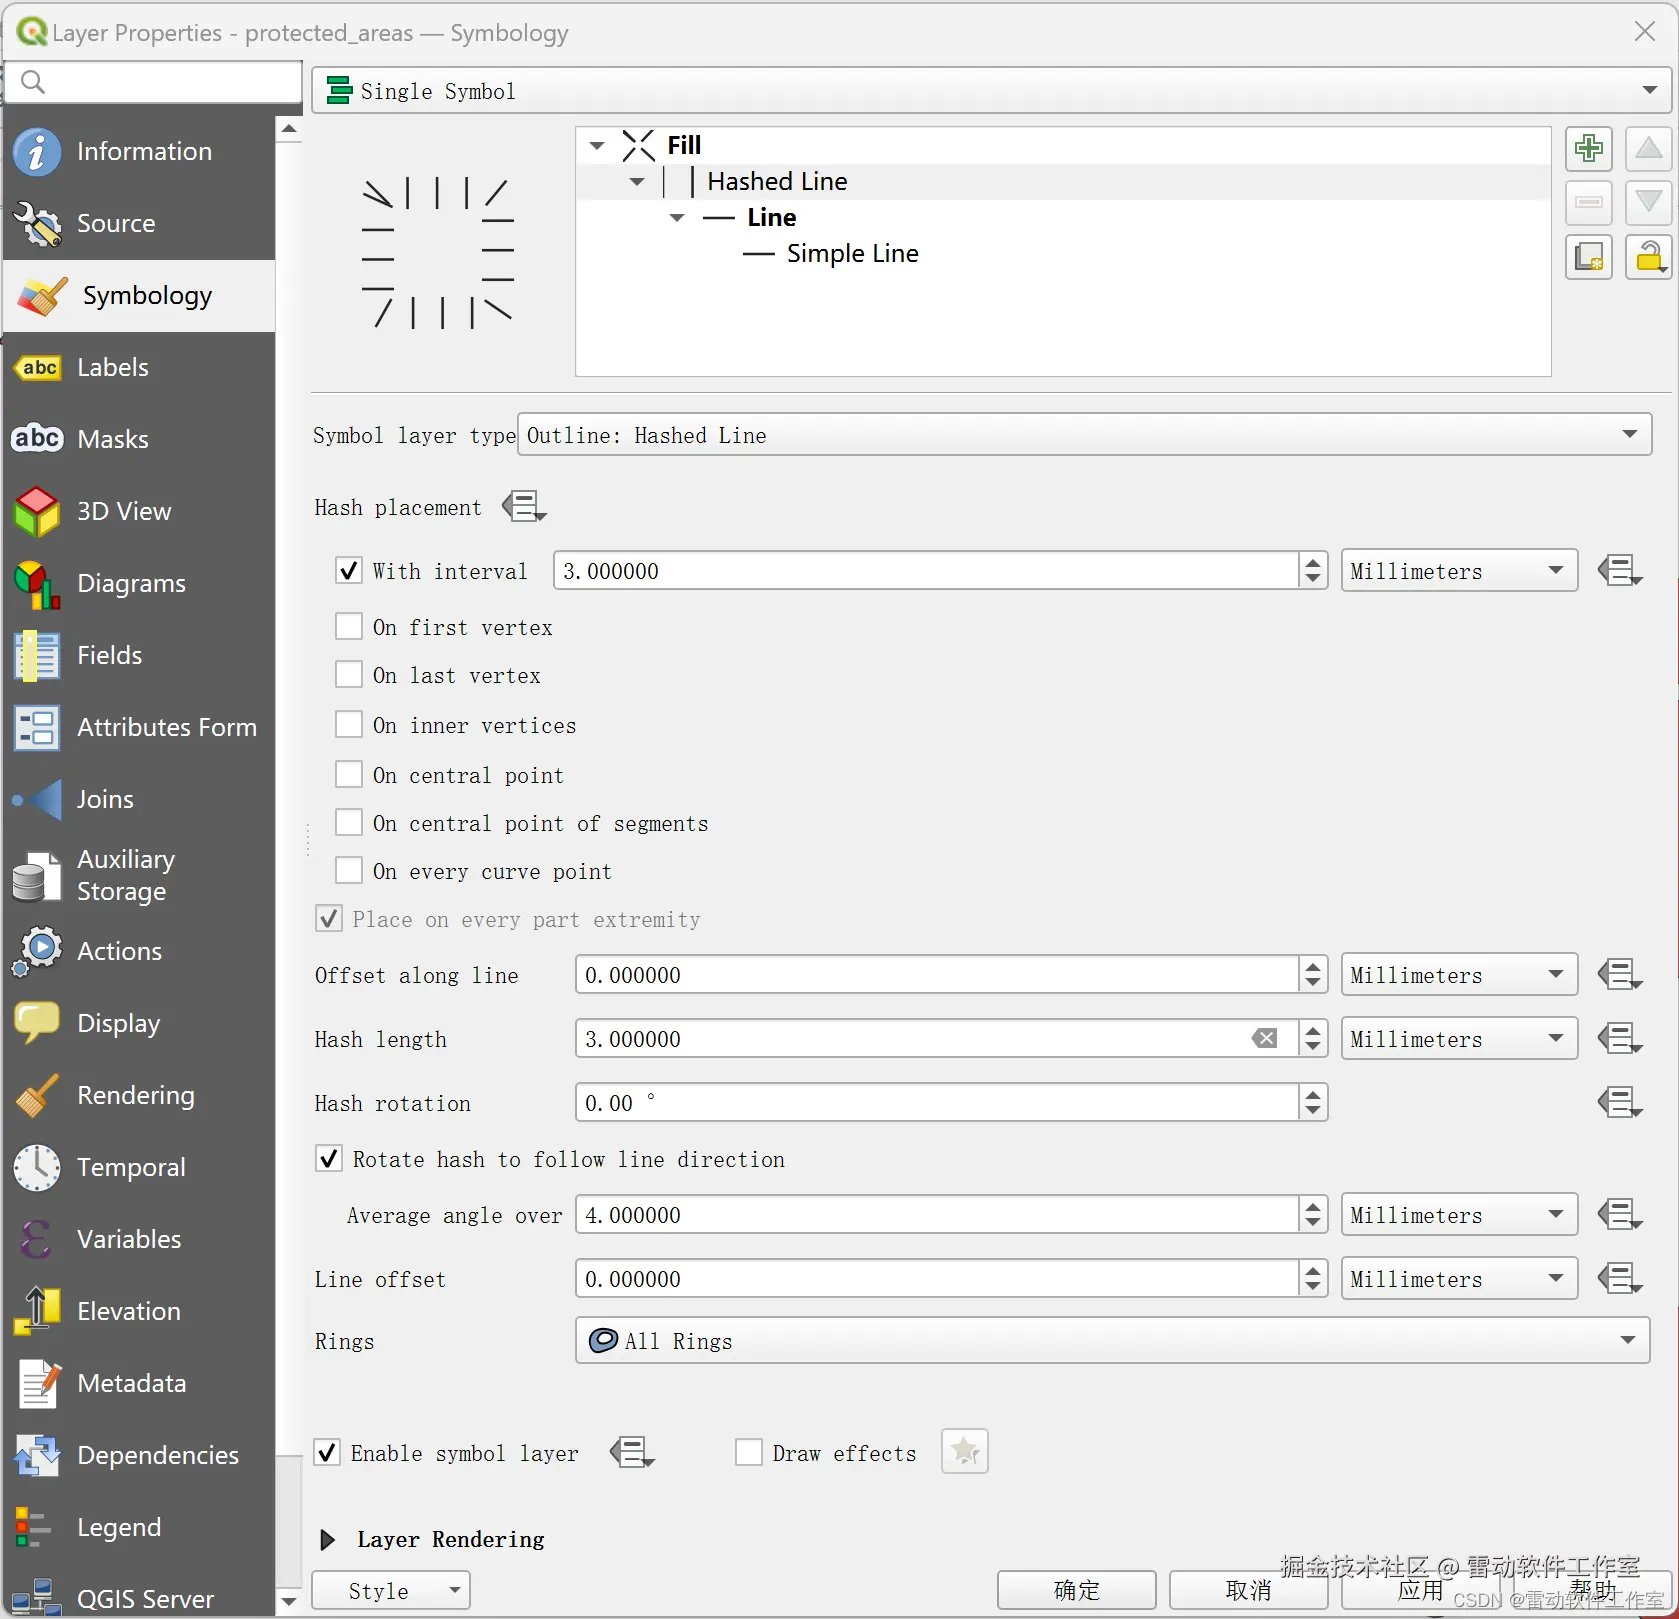Open the Metadata section
Viewport: 1679px width, 1619px height.
pyautogui.click(x=139, y=1383)
